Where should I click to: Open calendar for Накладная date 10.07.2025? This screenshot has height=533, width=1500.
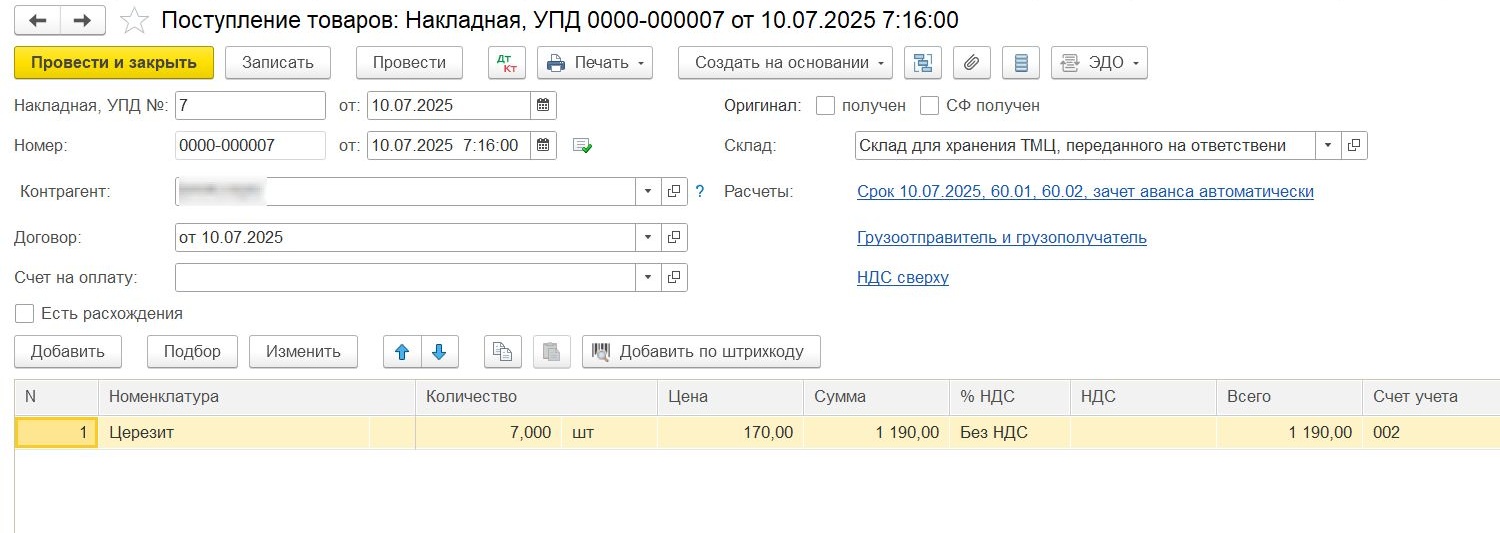coord(543,105)
